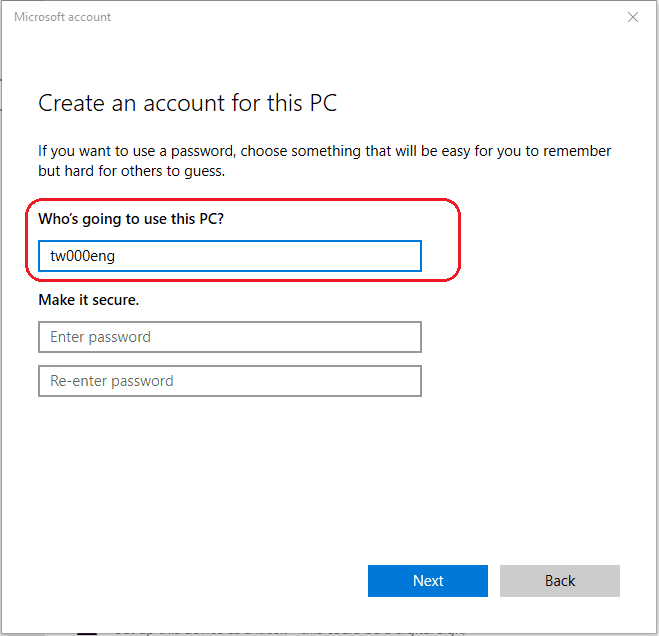Click the "If you want to use a password" text line
The width and height of the screenshot is (659, 636).
click(324, 151)
